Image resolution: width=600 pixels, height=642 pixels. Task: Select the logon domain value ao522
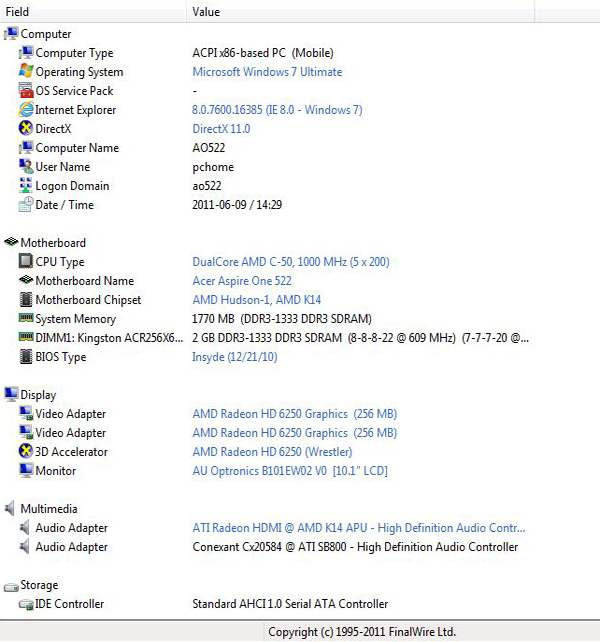point(207,186)
